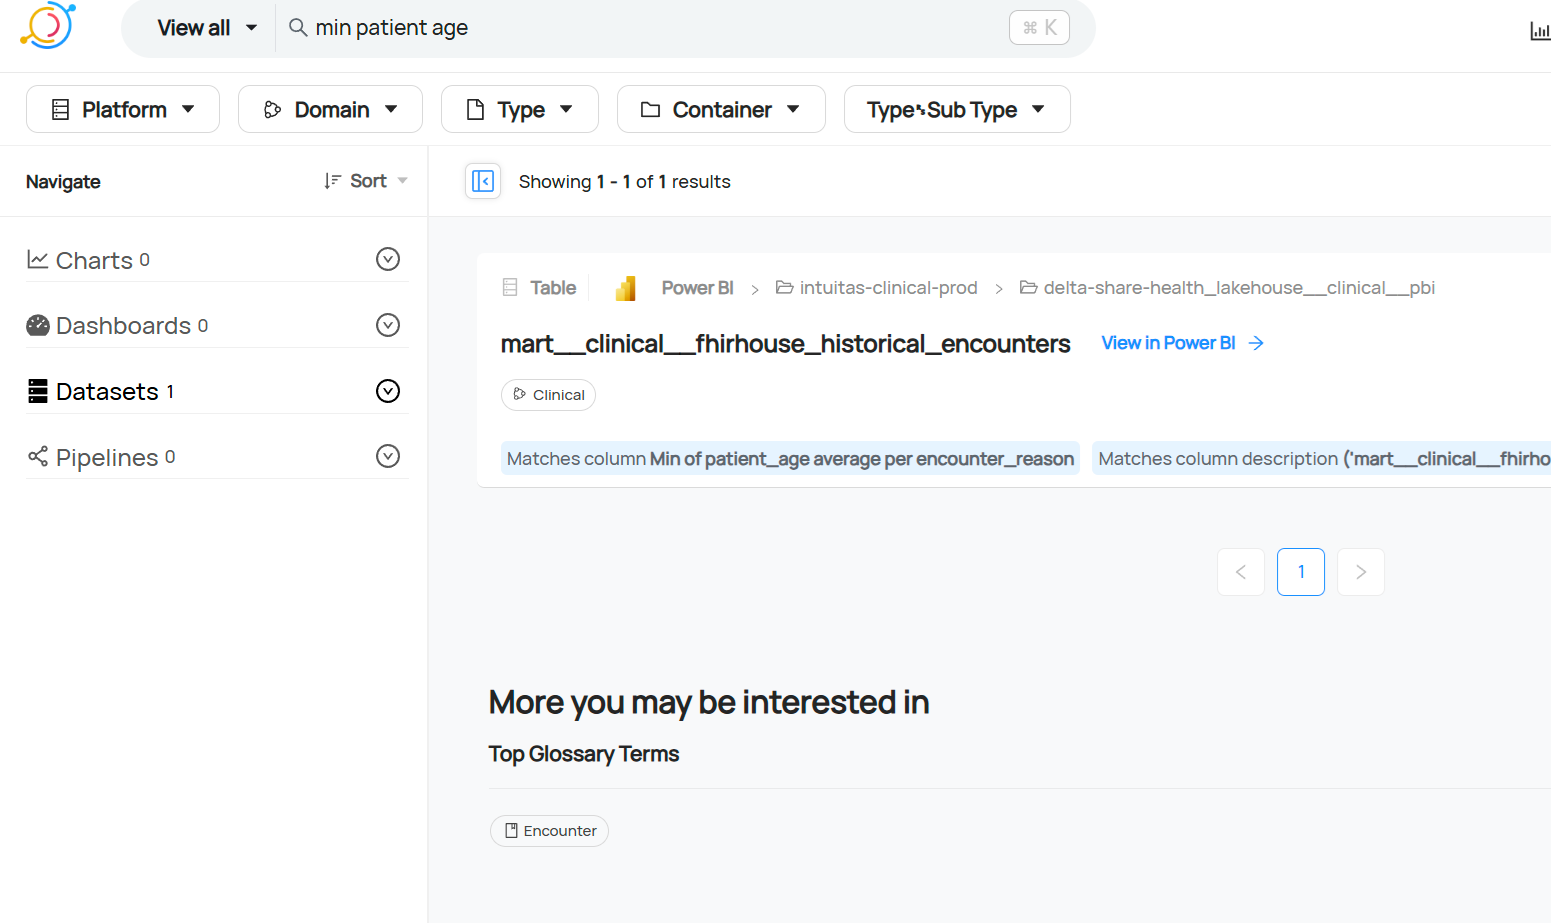Image resolution: width=1551 pixels, height=923 pixels.
Task: Expand the Dashboards section chevron
Action: pos(388,325)
